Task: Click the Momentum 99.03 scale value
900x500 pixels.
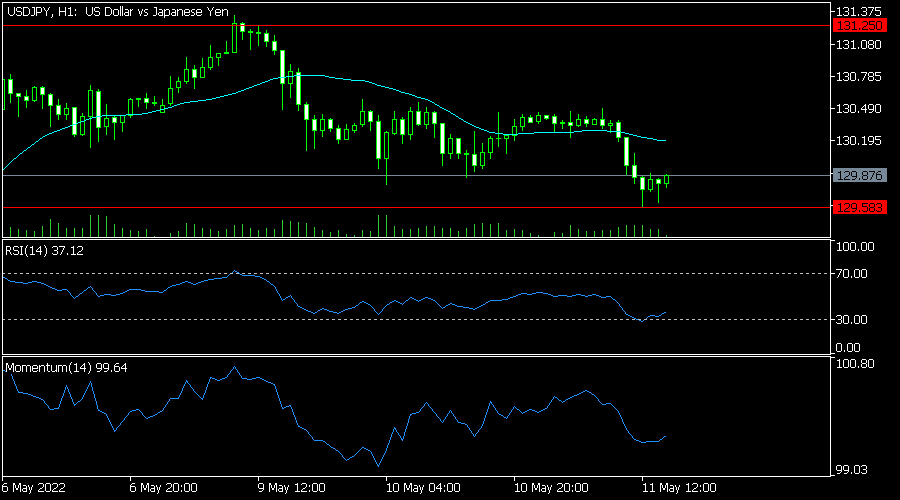Action: [852, 470]
